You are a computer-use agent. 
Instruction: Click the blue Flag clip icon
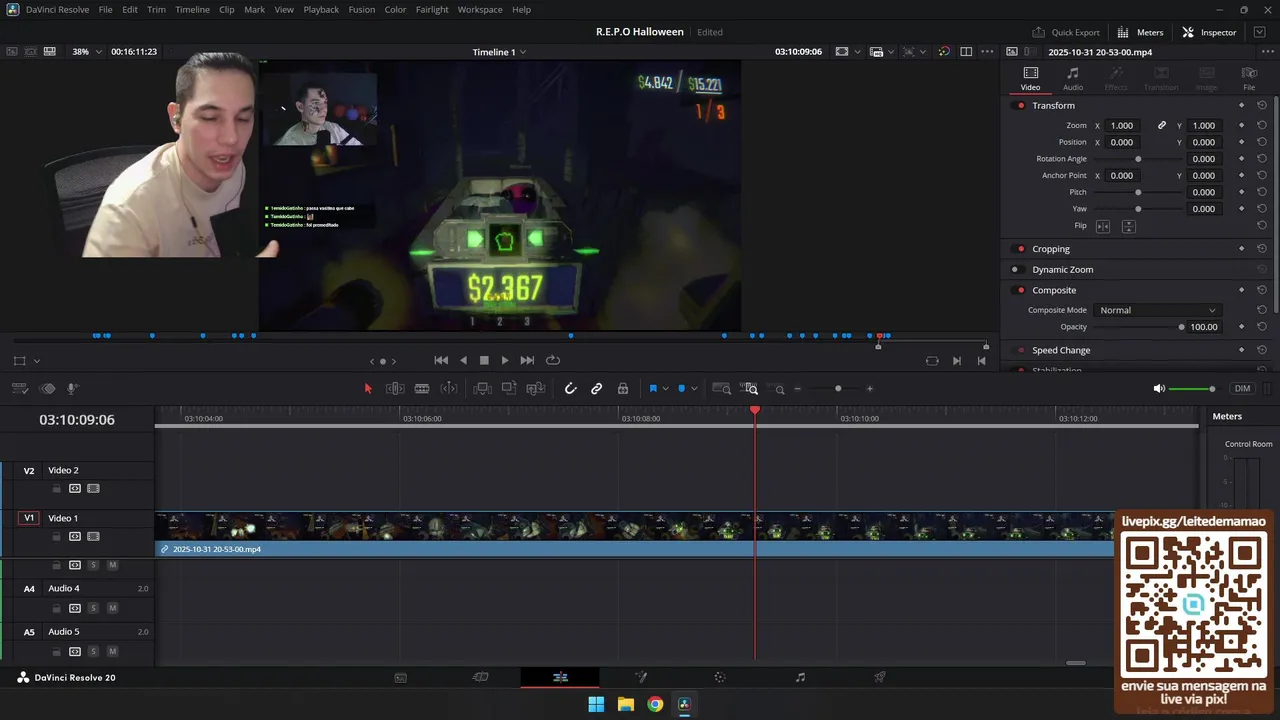pyautogui.click(x=653, y=388)
